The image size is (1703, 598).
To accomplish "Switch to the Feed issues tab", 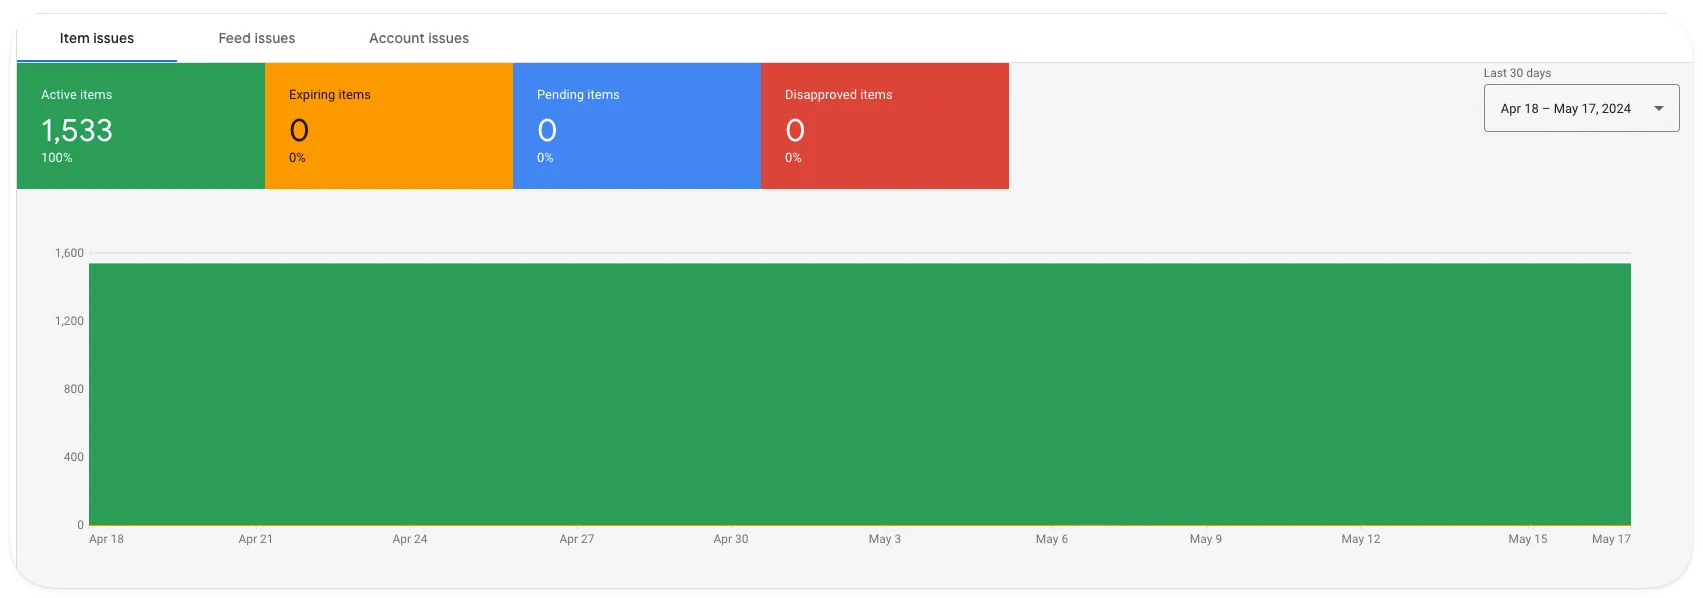I will (x=257, y=38).
